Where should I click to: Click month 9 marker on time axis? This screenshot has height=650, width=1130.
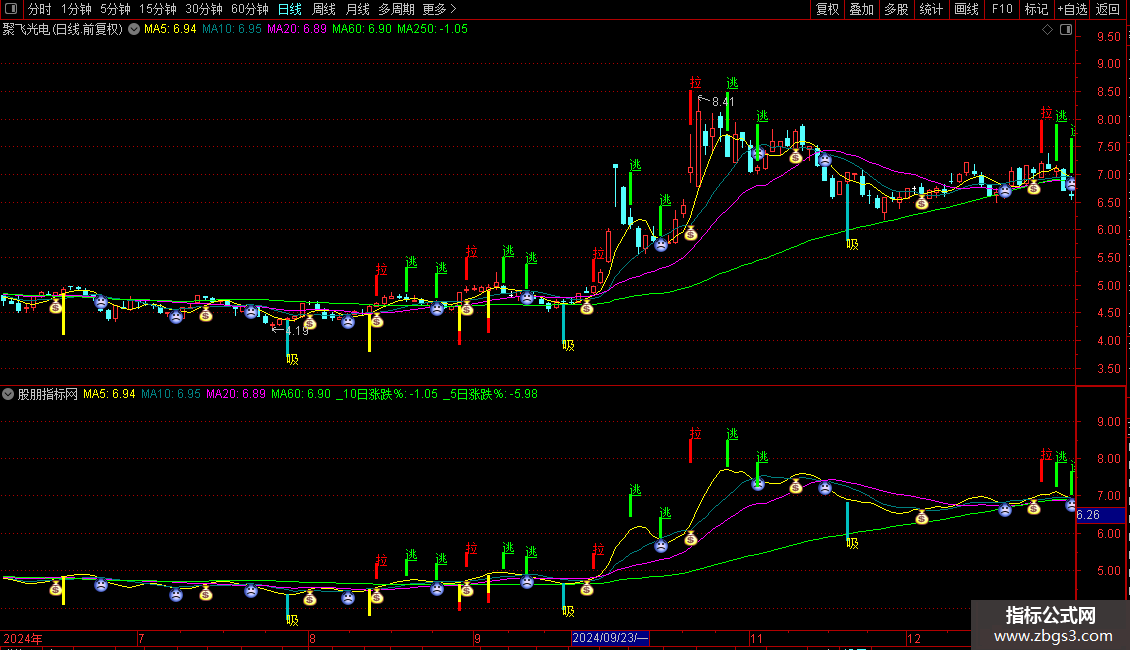pos(477,638)
